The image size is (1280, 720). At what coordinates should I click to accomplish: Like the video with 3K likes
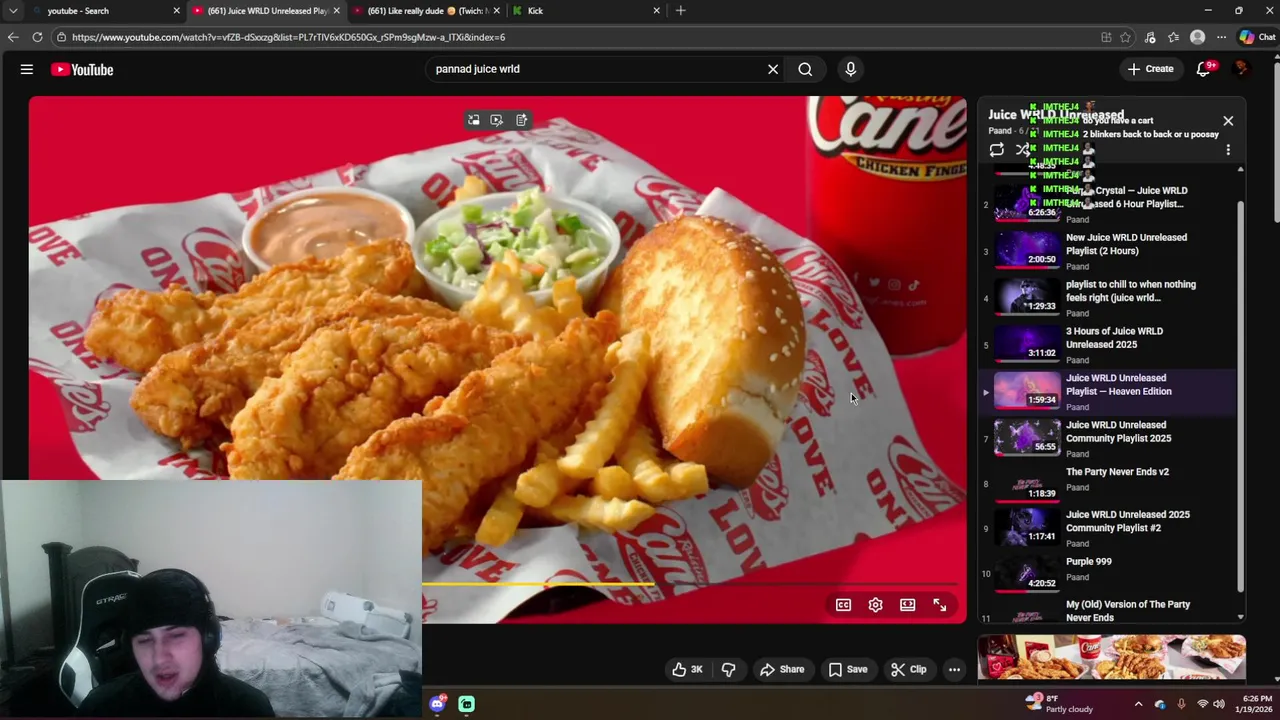point(687,669)
